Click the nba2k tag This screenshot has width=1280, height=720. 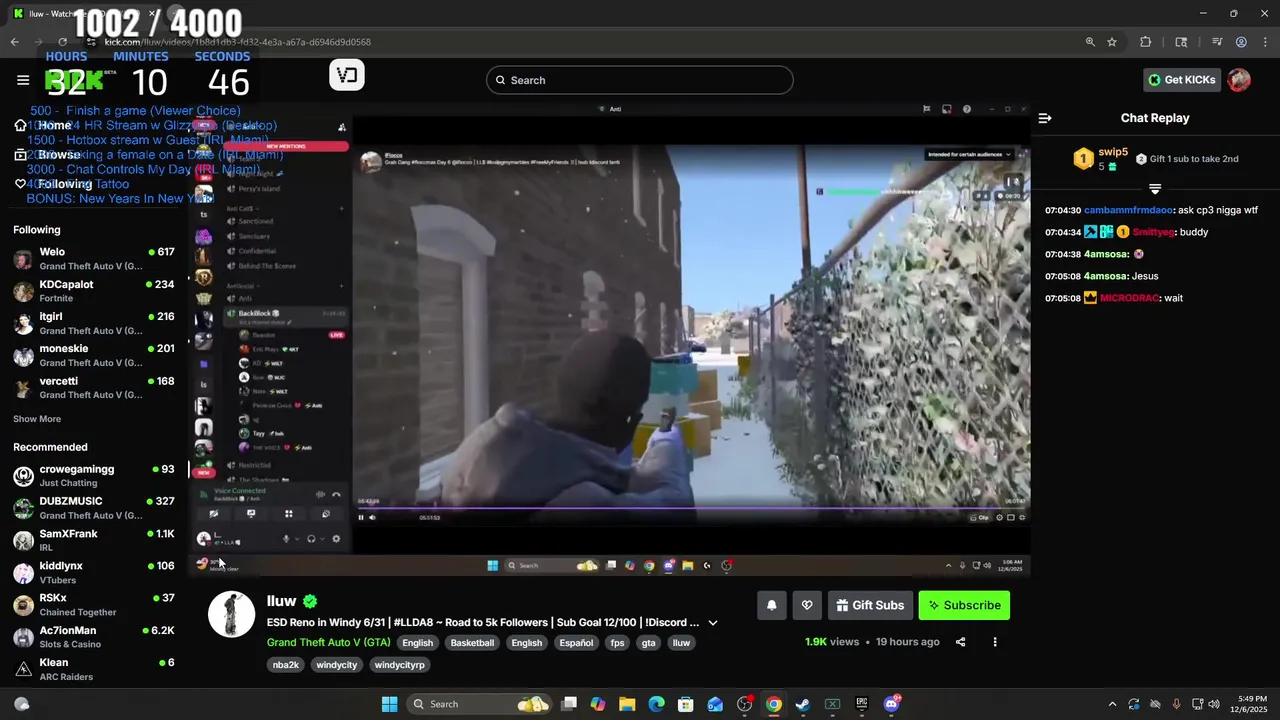pyautogui.click(x=286, y=665)
